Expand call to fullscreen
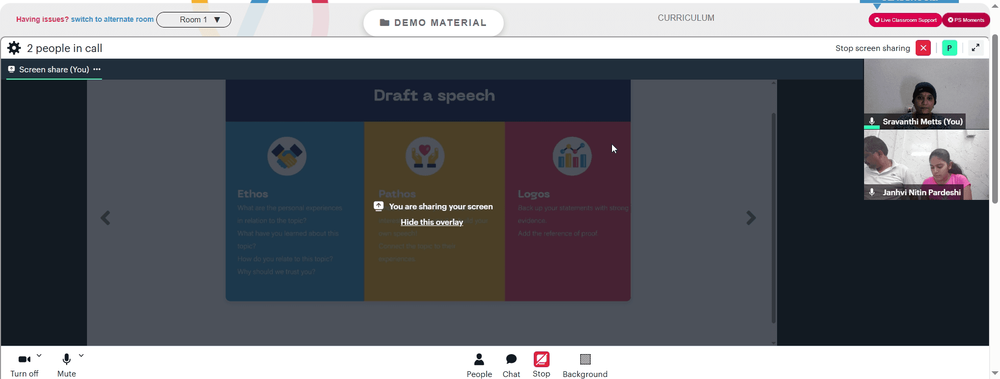Screen dimensions: 1000x379 [975, 48]
